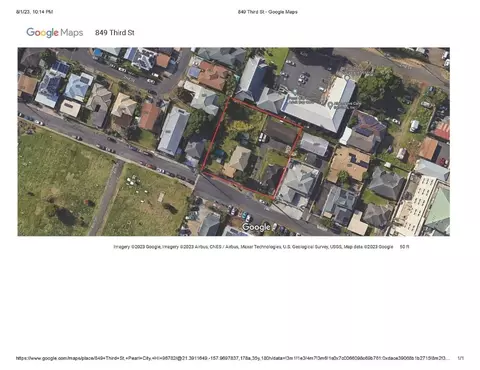The height and width of the screenshot is (370, 480).
Task: Click the aerial satellite map image
Action: (x=234, y=142)
